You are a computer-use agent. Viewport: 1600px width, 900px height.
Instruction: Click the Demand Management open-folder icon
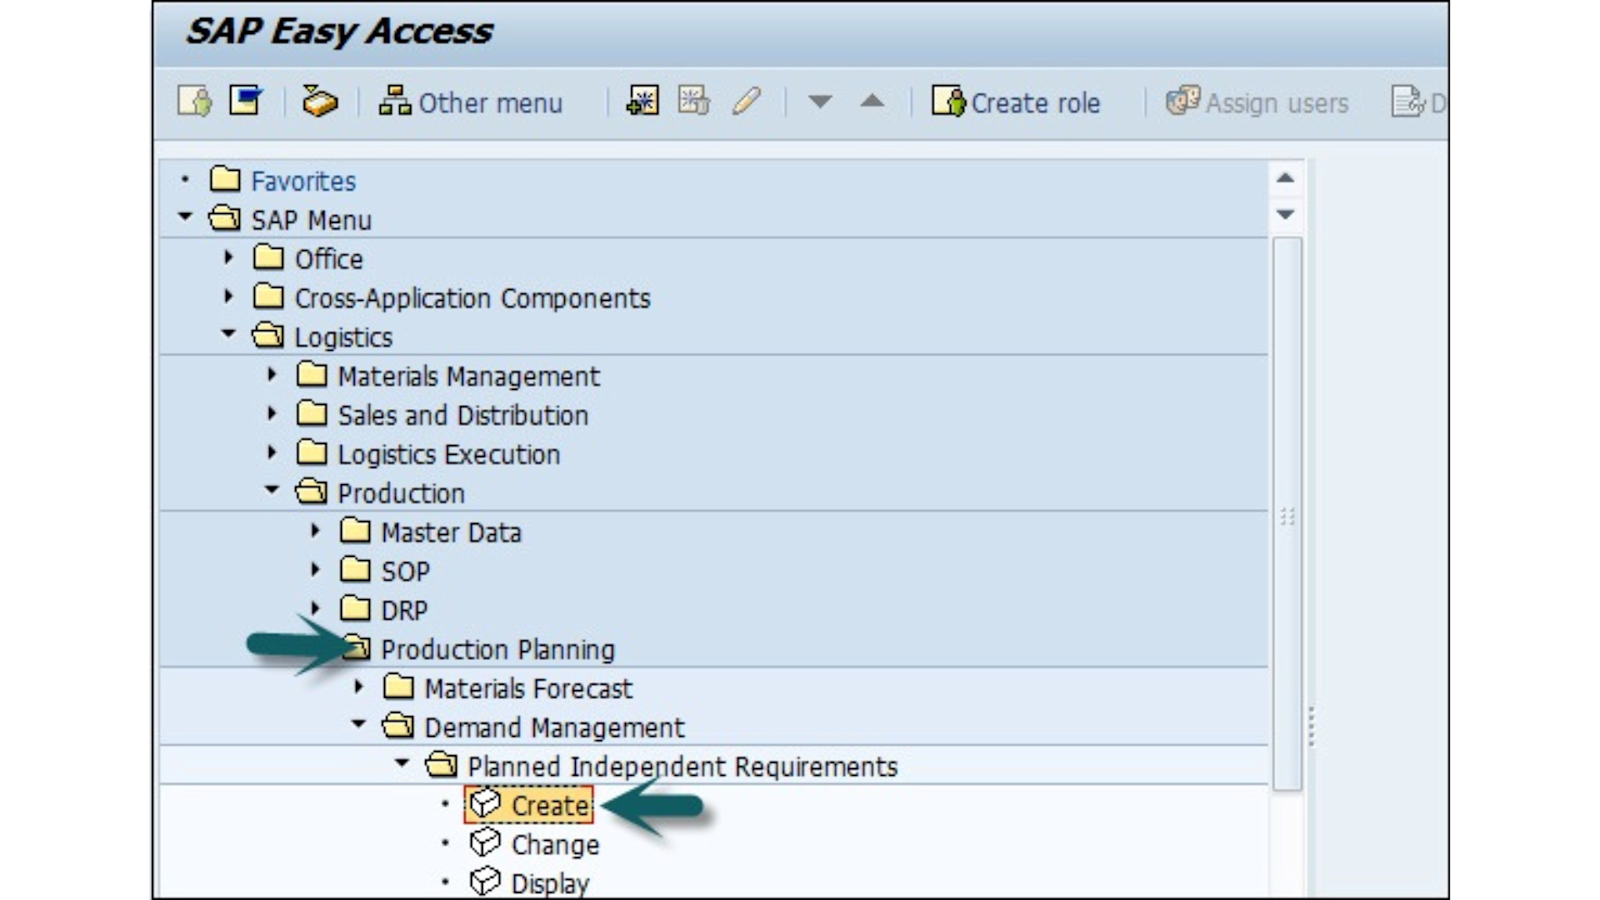398,725
